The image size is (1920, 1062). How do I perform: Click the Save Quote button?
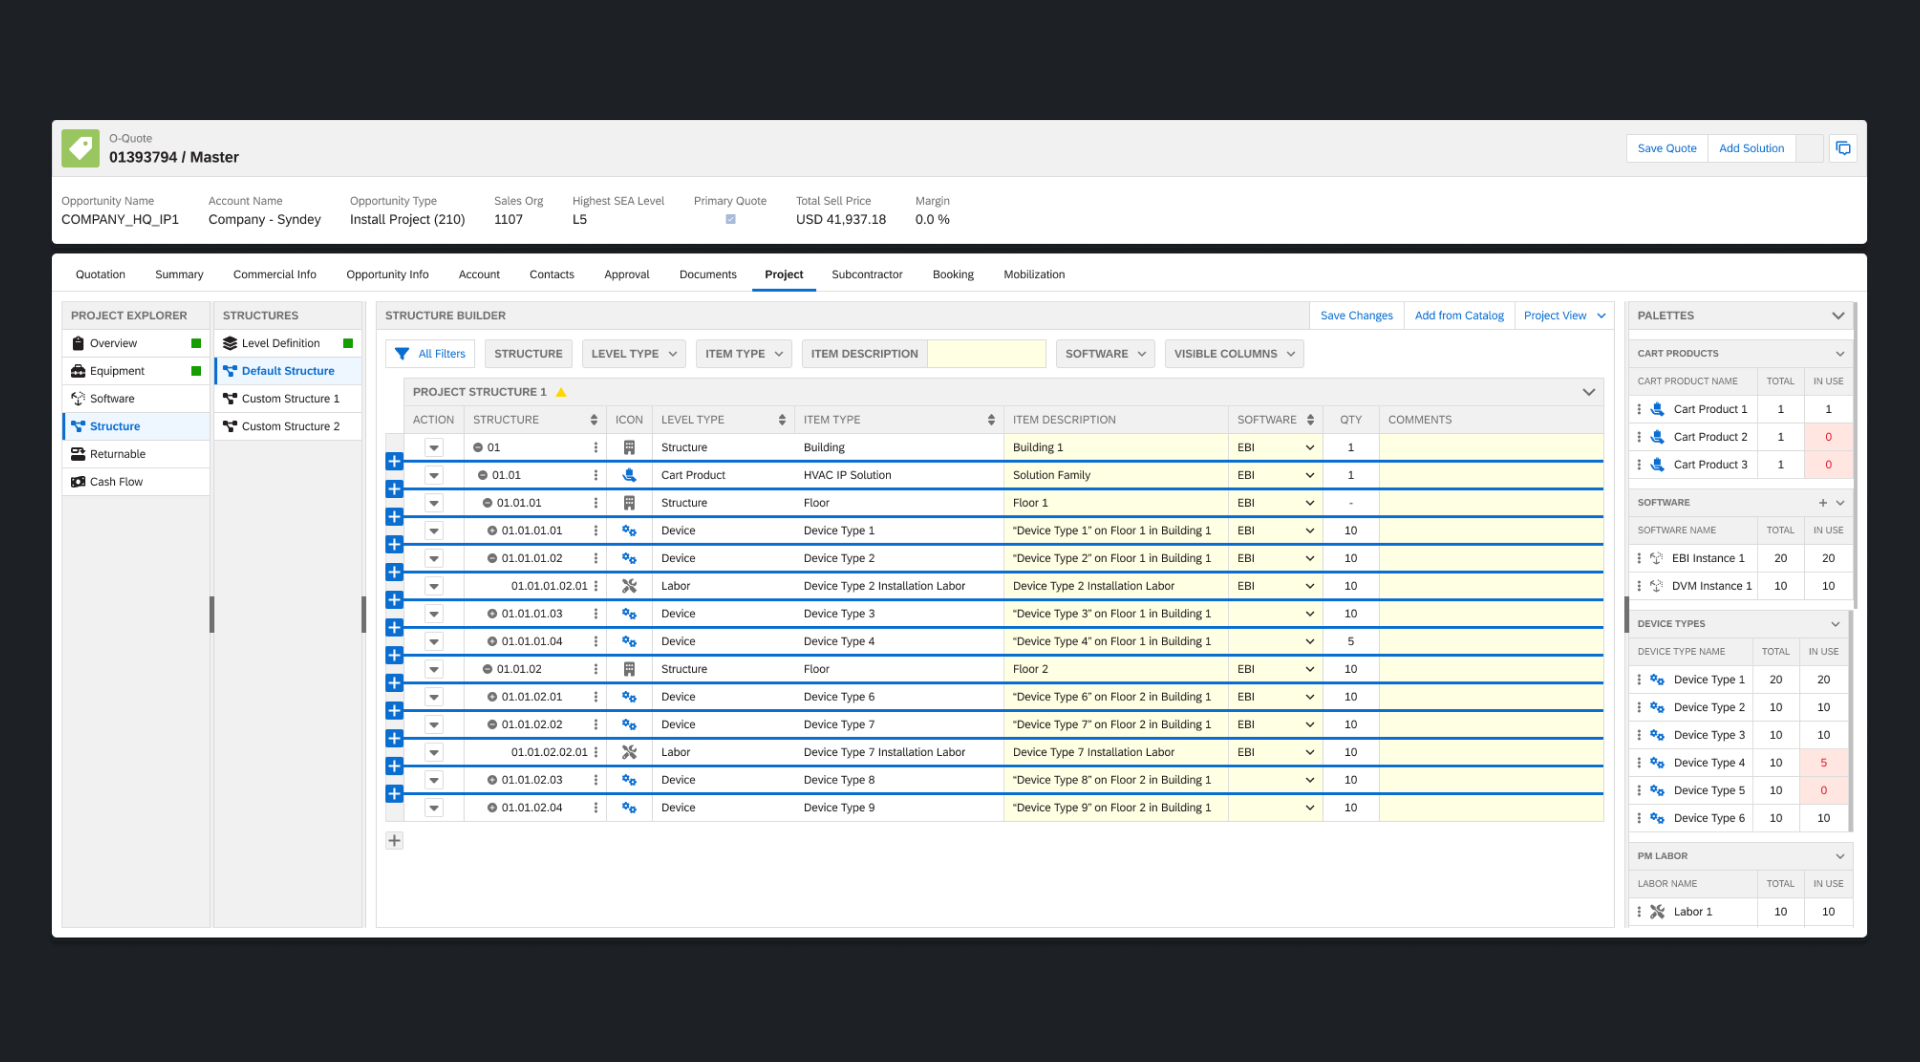tap(1667, 148)
